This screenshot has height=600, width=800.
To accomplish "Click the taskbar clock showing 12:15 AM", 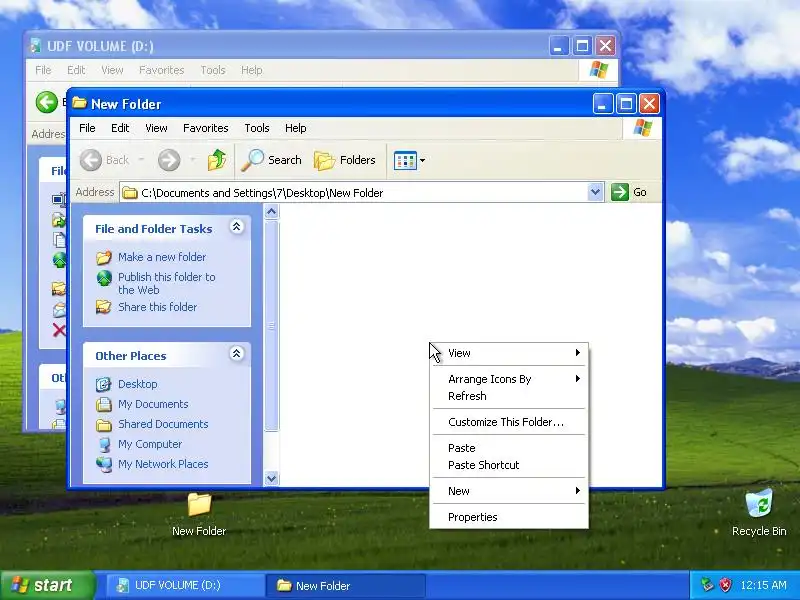I will point(763,585).
